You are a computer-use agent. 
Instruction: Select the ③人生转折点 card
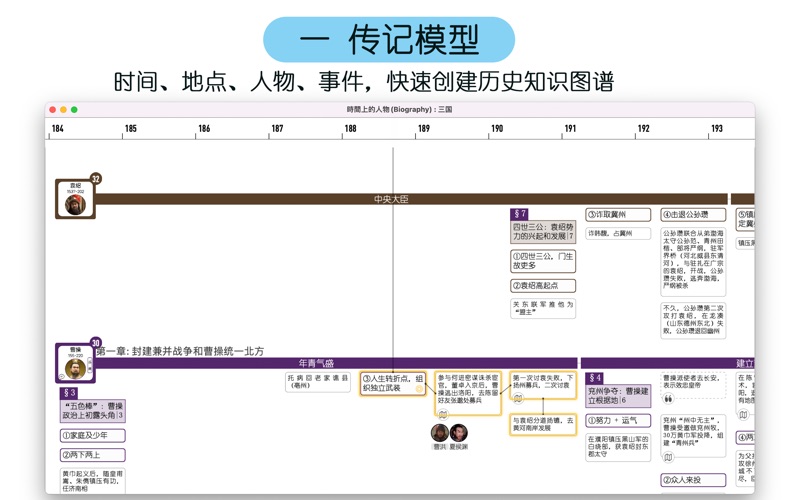393,384
